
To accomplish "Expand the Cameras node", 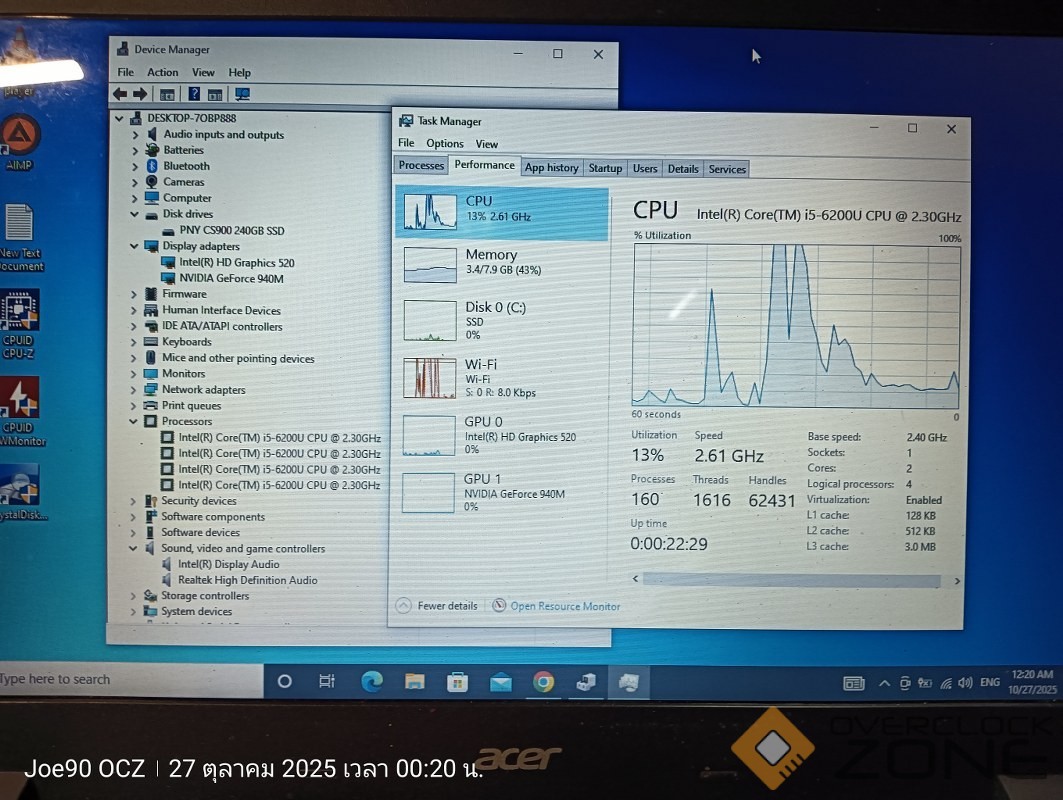I will [135, 182].
